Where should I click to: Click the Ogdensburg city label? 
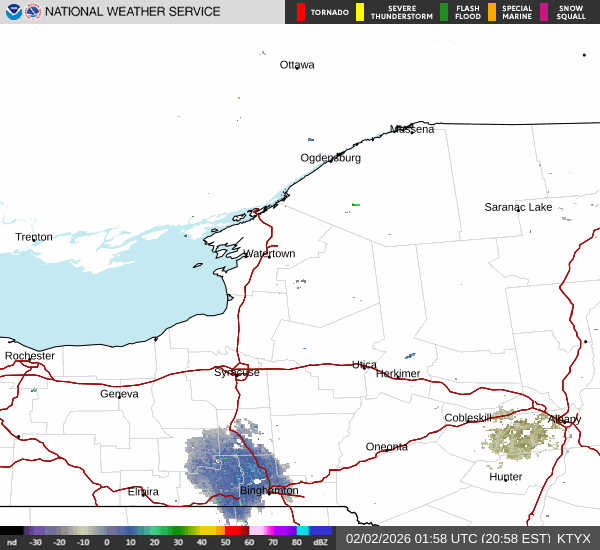pos(330,158)
